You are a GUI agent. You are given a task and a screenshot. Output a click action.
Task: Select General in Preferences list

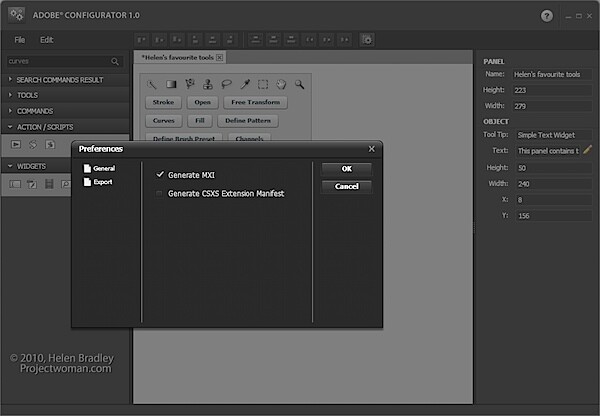[99, 168]
